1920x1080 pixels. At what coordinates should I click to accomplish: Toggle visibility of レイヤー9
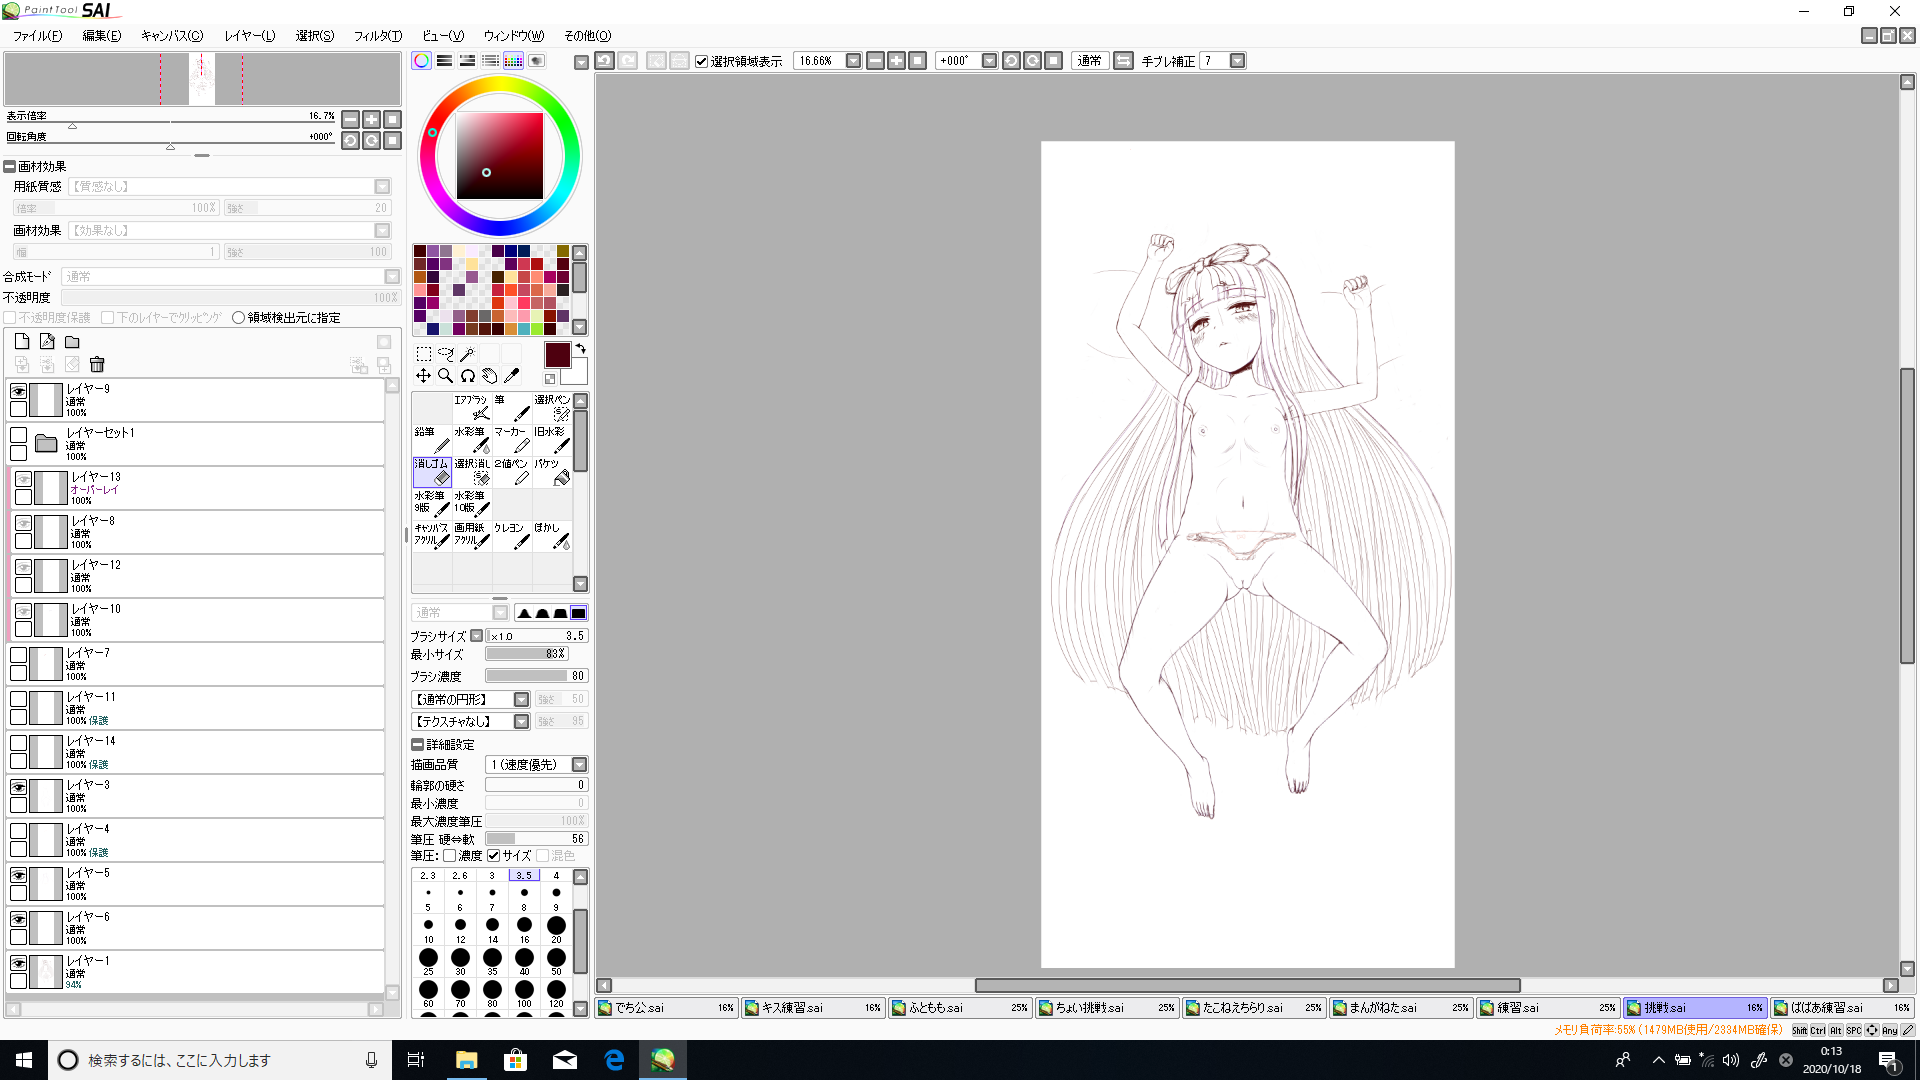pyautogui.click(x=18, y=391)
